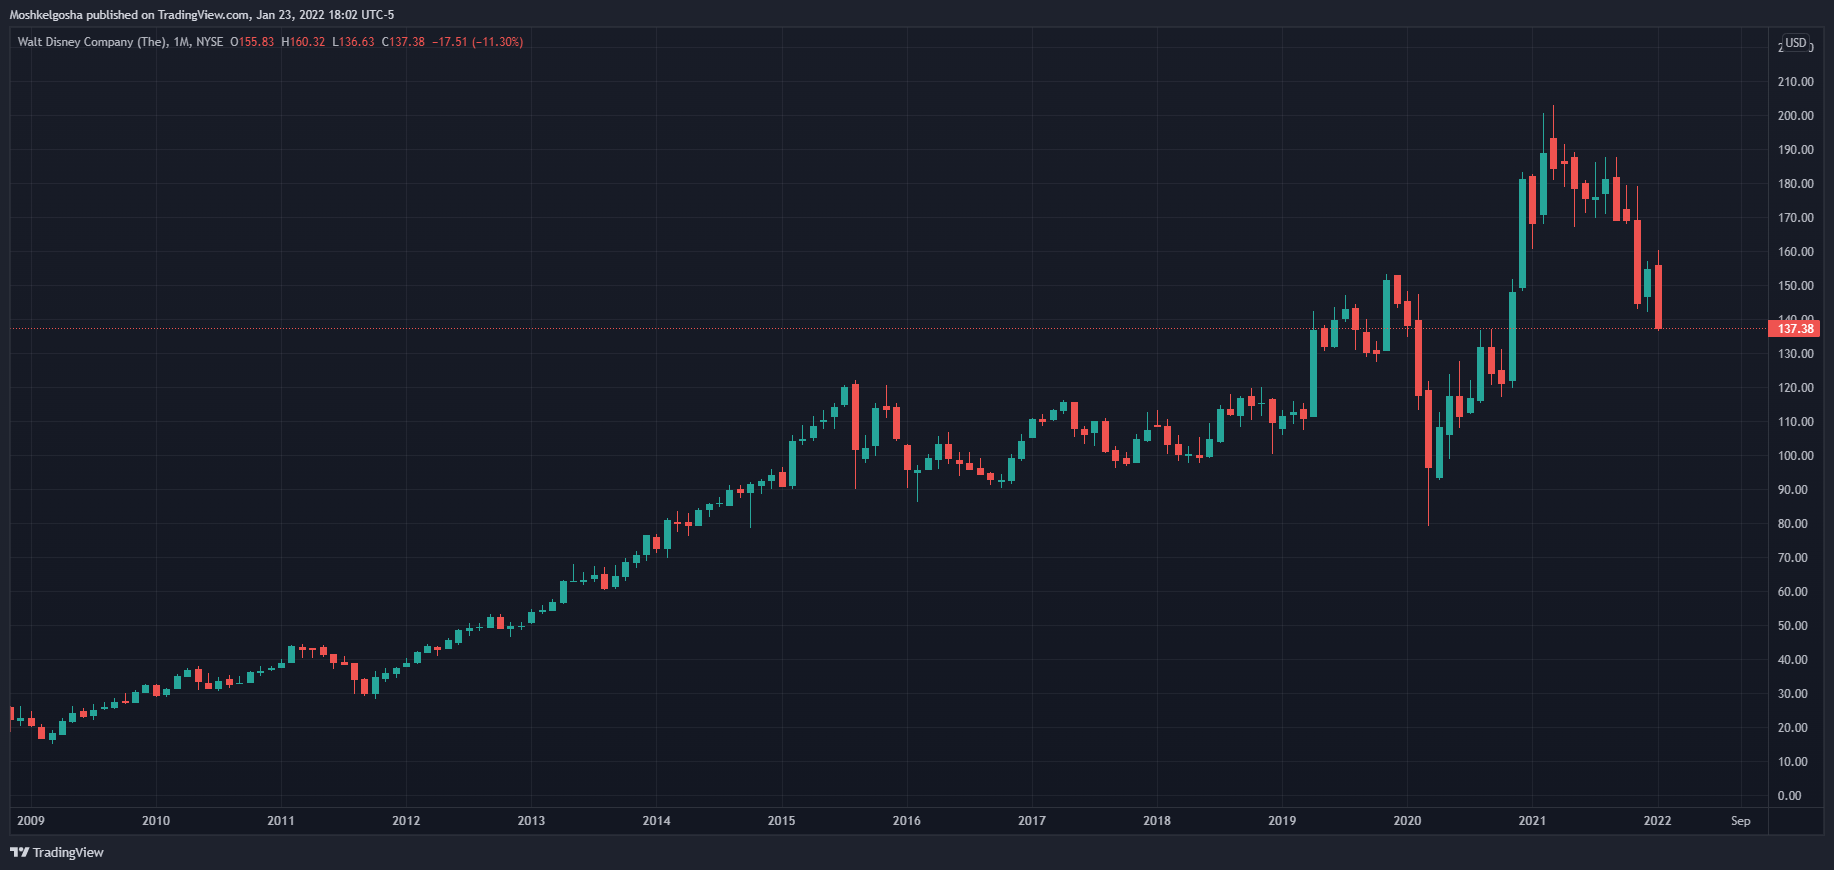Click the close value C137.38
This screenshot has height=870, width=1834.
click(x=403, y=42)
